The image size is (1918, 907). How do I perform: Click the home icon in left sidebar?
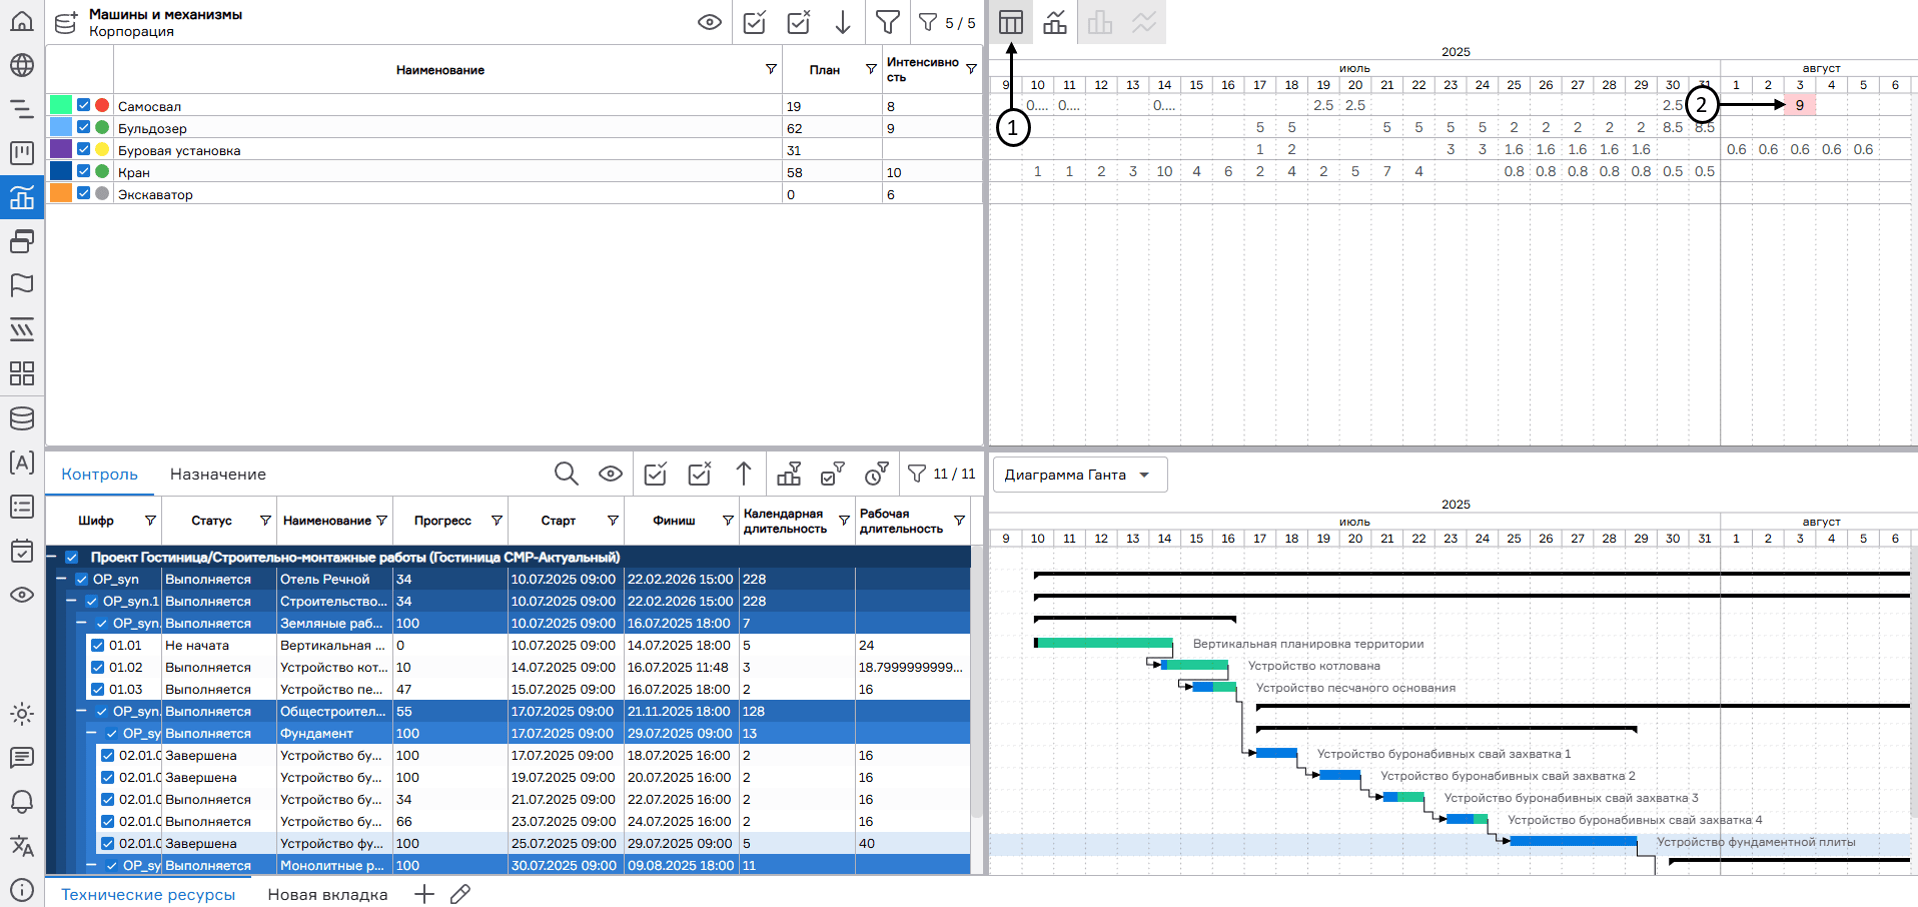pos(21,21)
